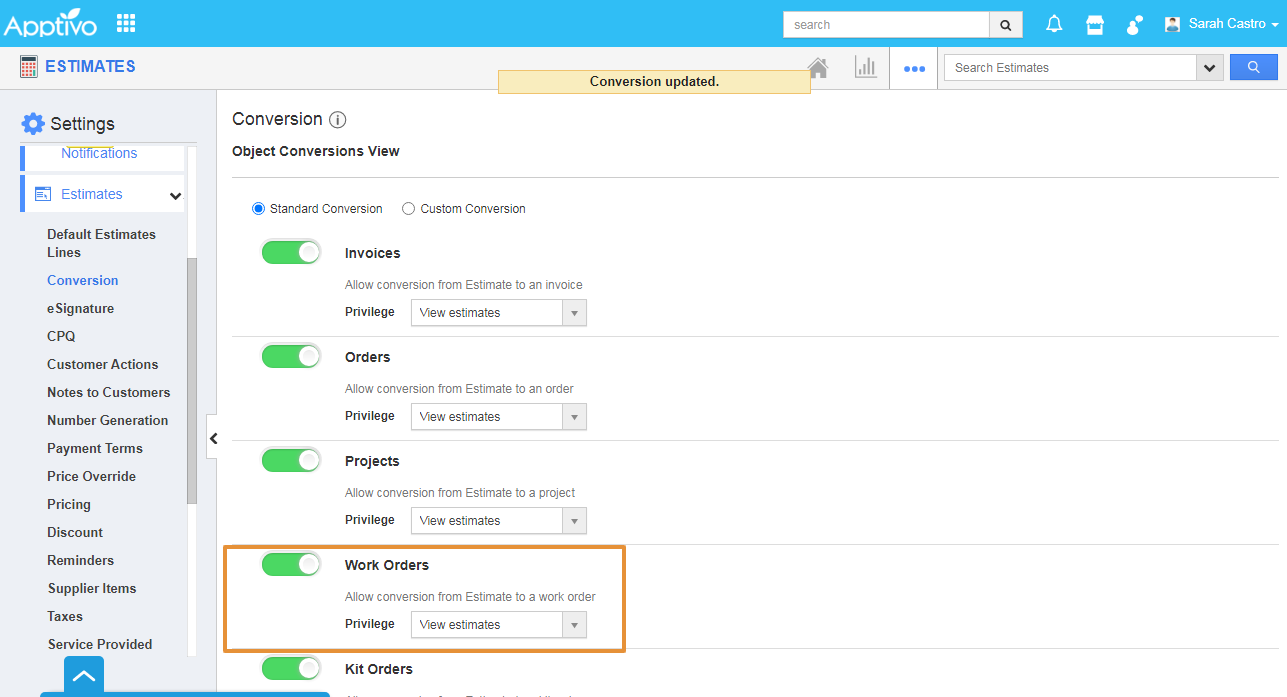The image size is (1287, 697).
Task: Click the Settings gear icon
Action: click(33, 124)
